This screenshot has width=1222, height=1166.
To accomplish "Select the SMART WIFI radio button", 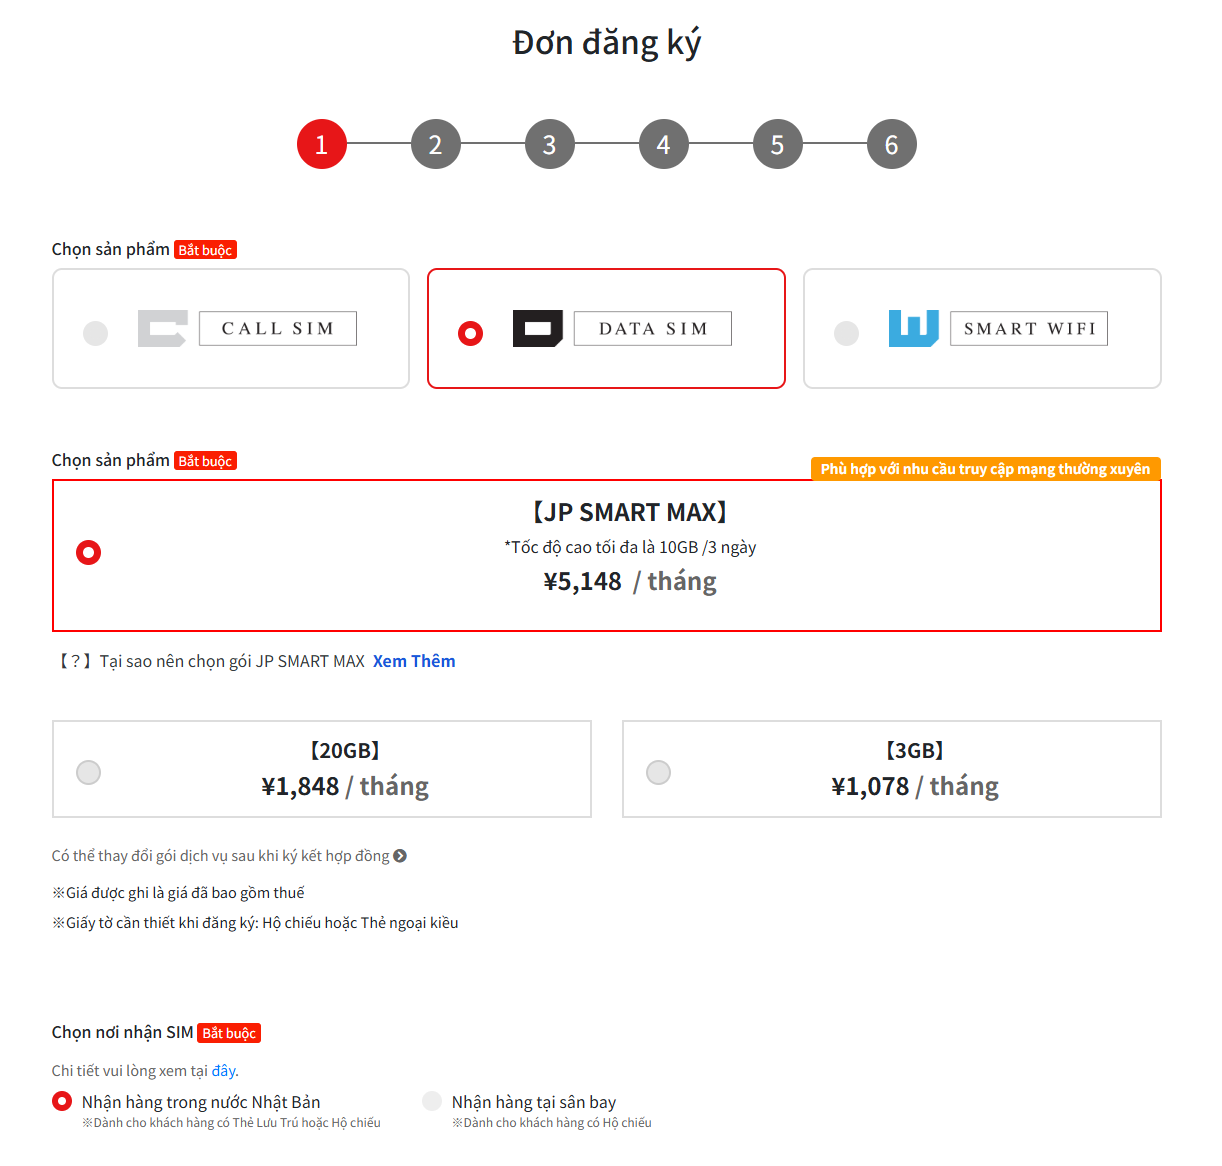I will tap(846, 333).
